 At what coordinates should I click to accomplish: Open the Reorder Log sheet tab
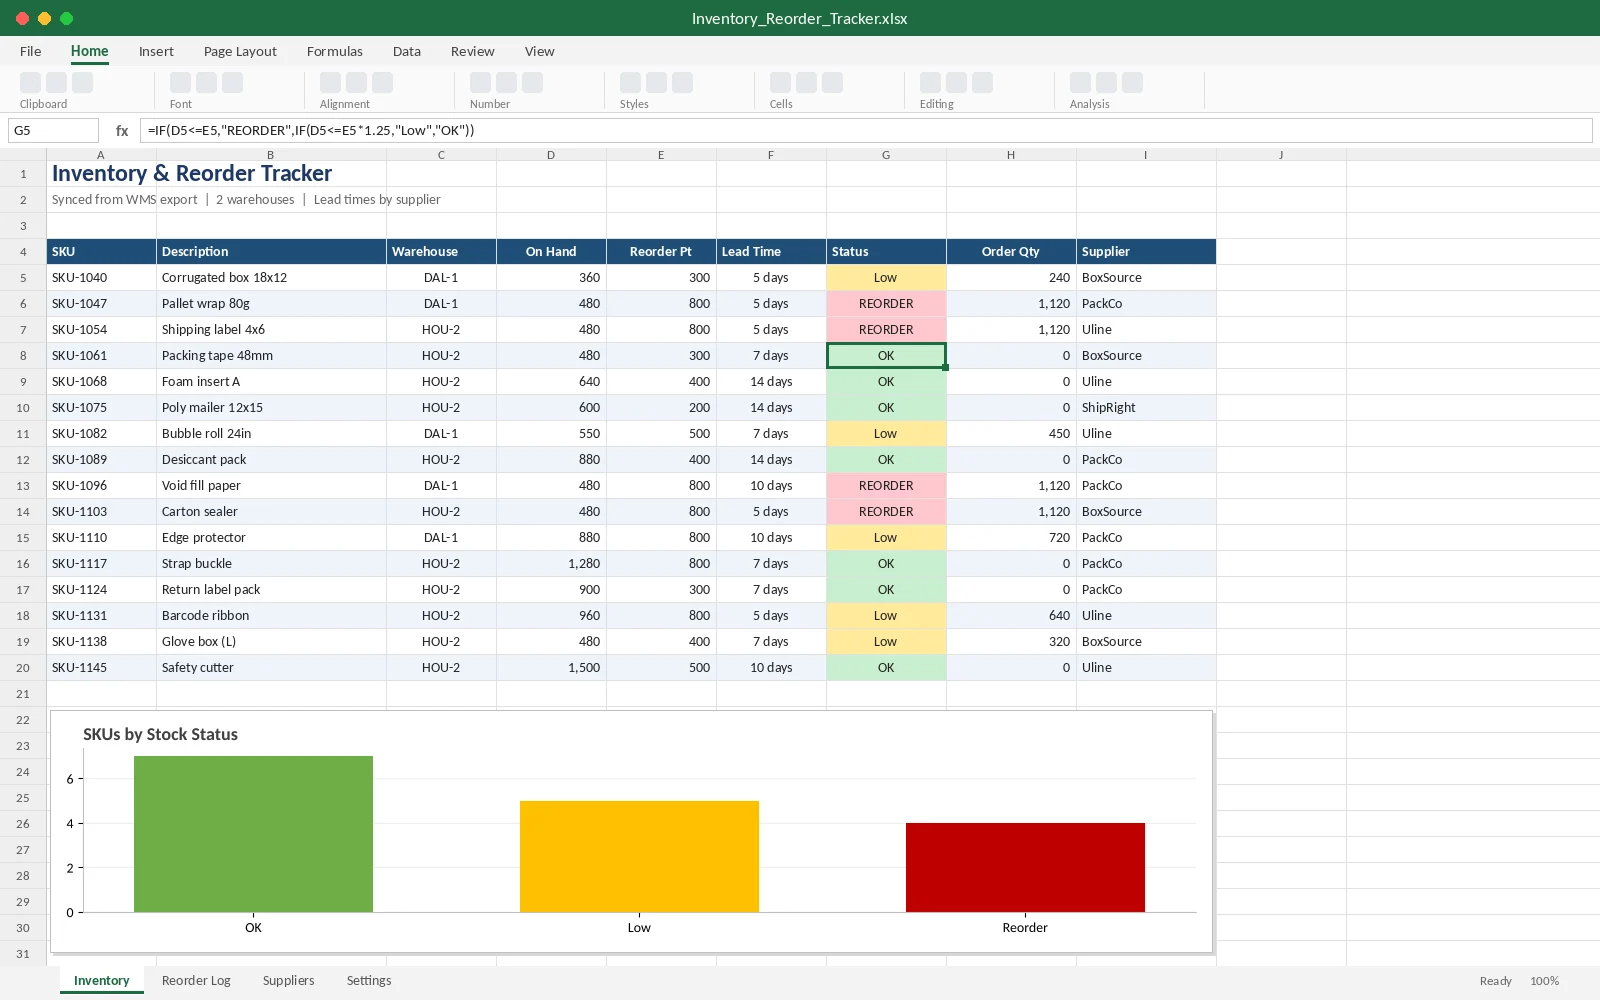[x=196, y=980]
